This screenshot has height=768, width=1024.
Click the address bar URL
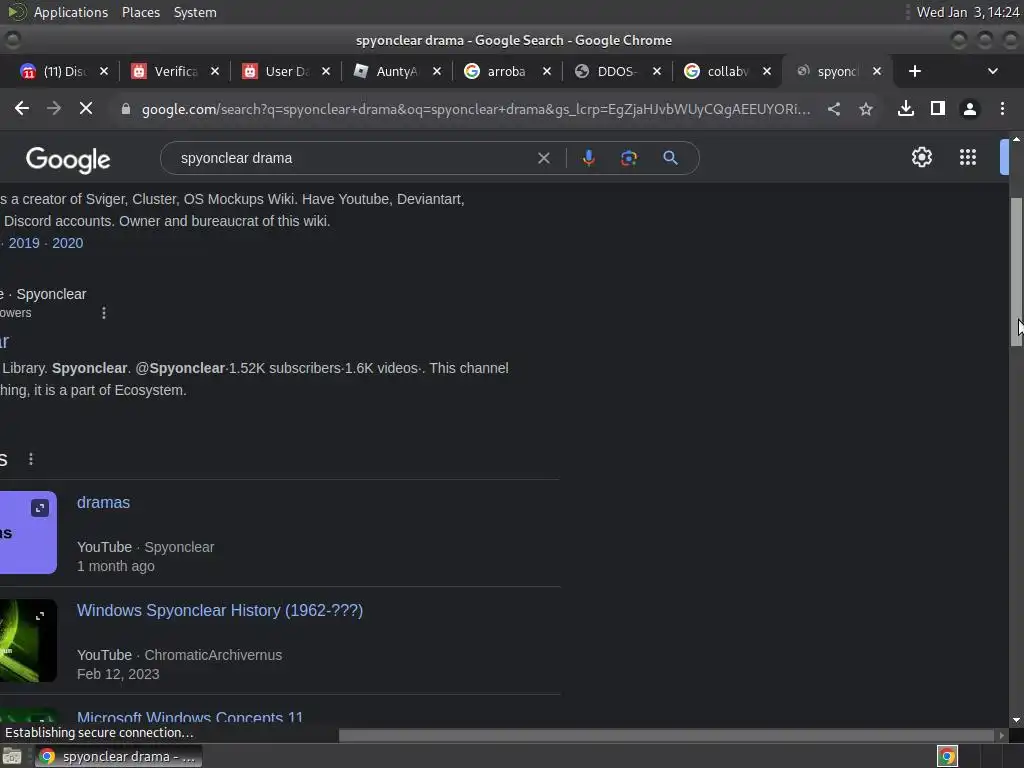click(x=475, y=109)
